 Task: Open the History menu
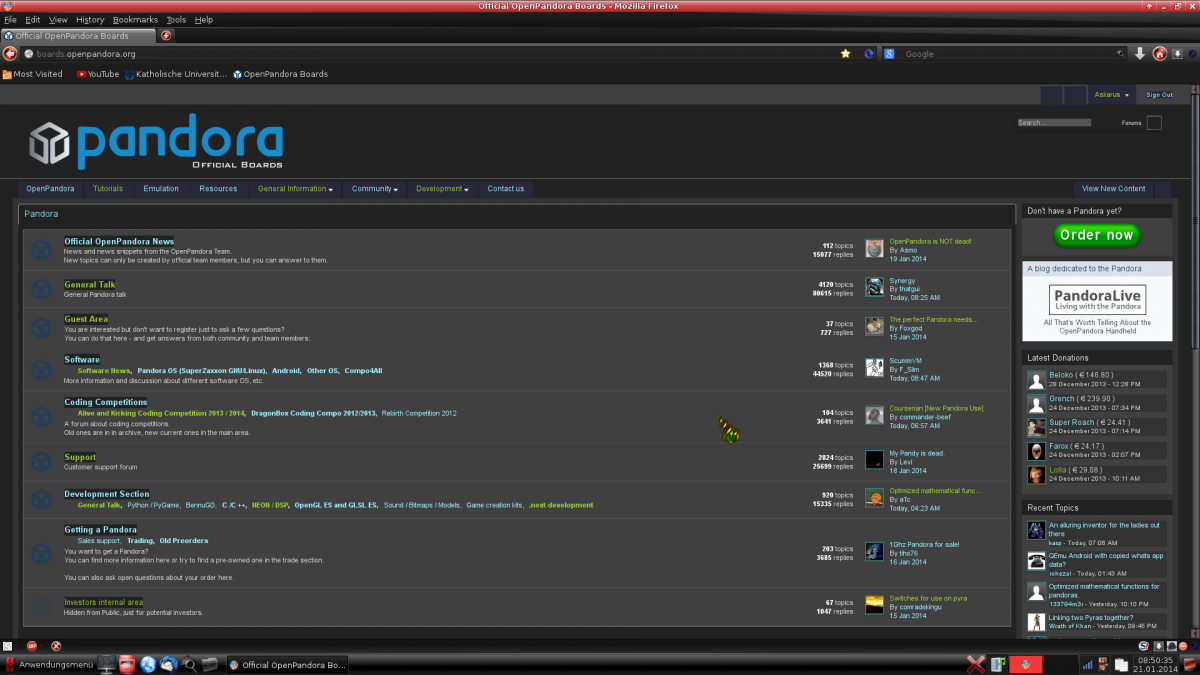pyautogui.click(x=89, y=20)
